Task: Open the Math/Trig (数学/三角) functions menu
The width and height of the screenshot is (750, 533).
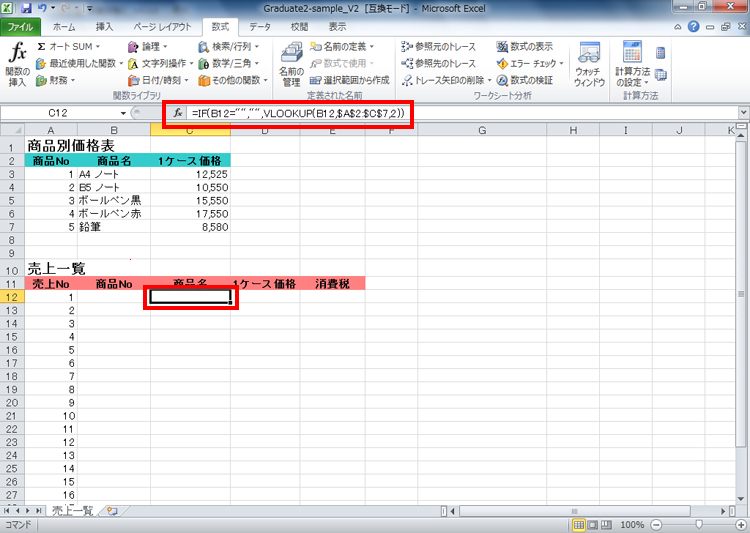Action: (229, 63)
